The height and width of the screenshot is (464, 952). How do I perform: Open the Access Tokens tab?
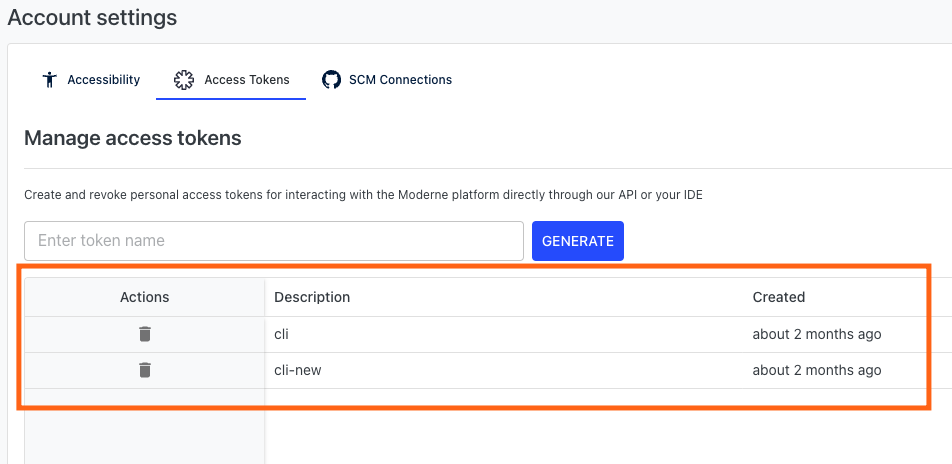click(x=231, y=80)
